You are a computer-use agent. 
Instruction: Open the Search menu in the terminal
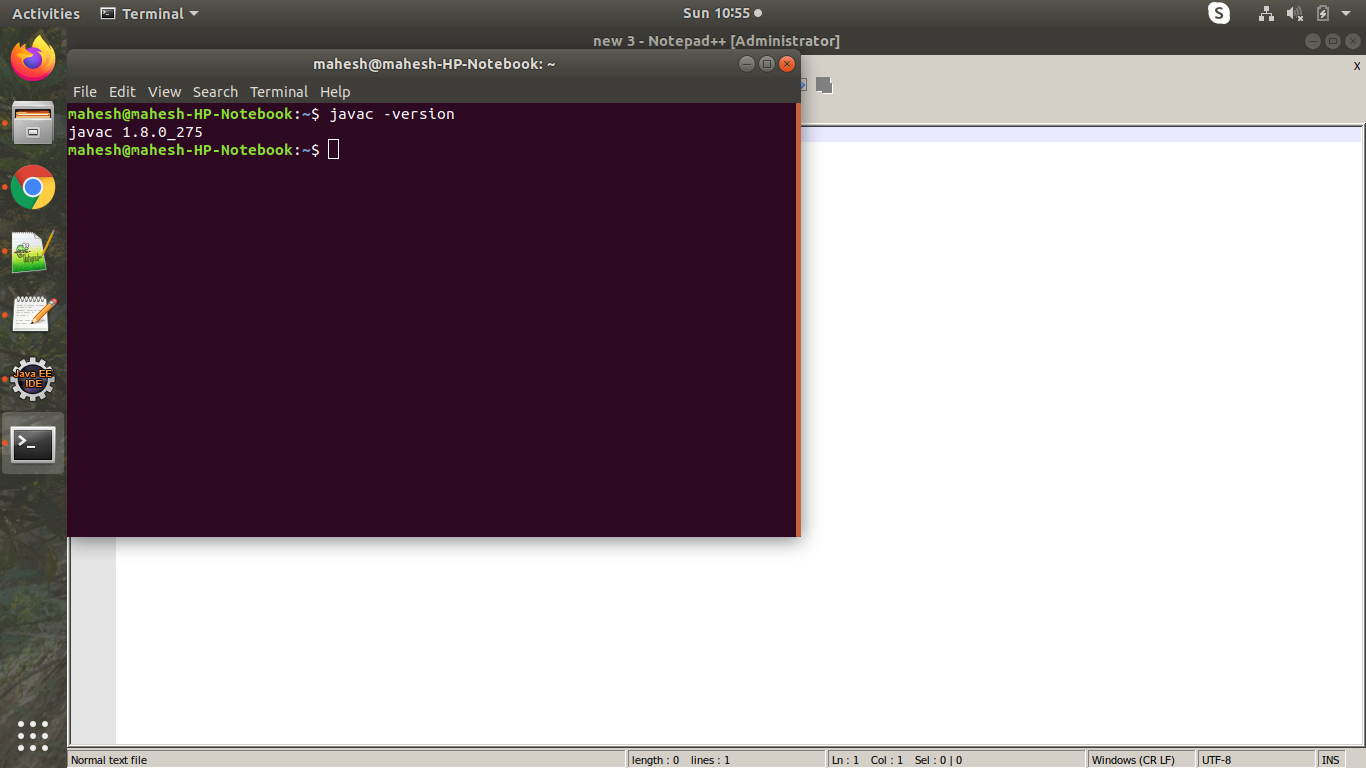click(215, 91)
